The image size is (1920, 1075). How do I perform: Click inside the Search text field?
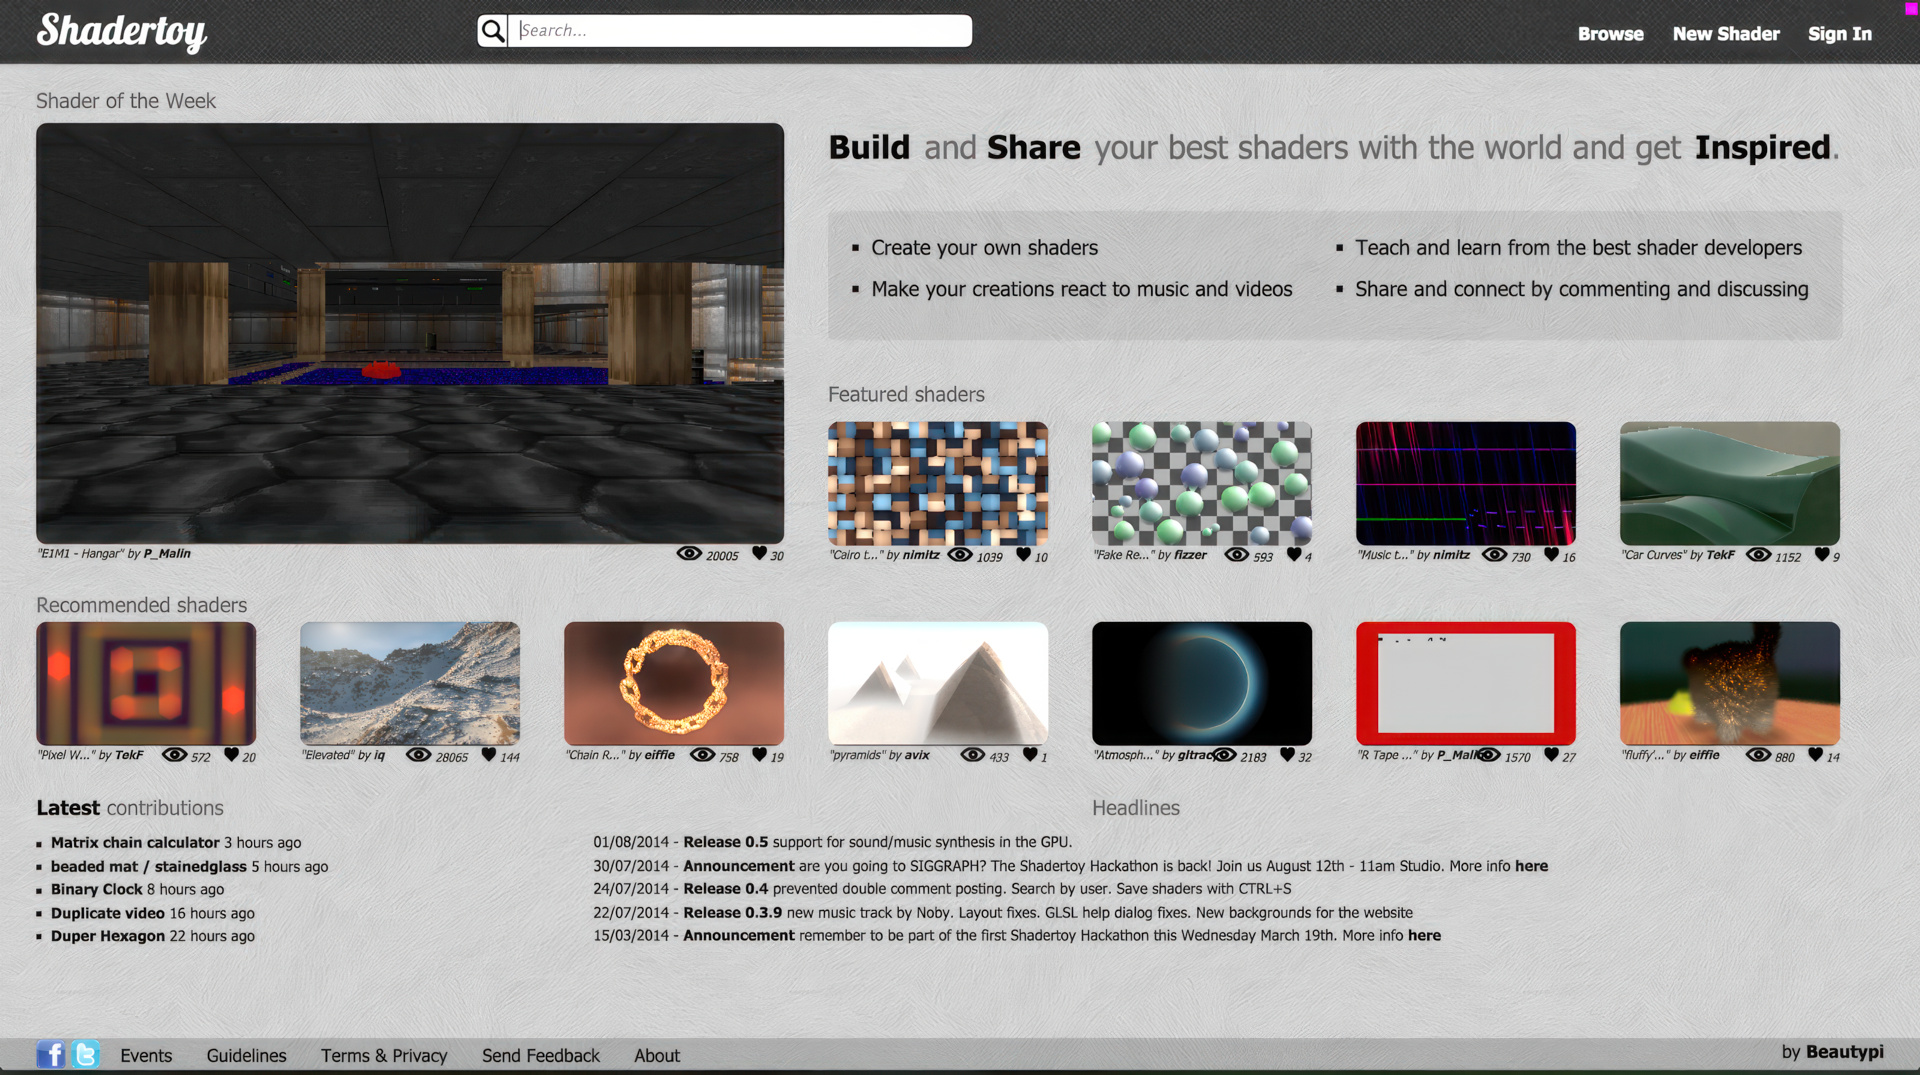[x=740, y=31]
